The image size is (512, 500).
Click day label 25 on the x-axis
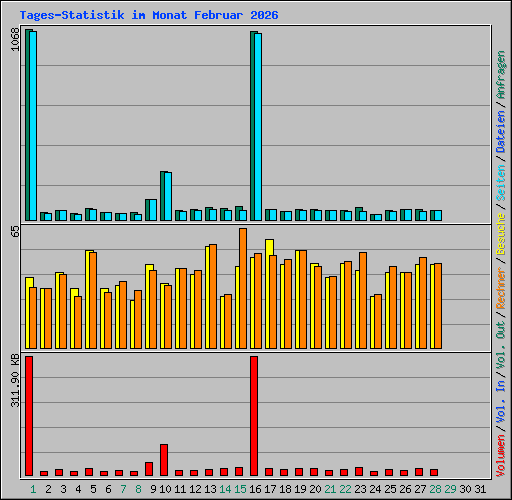click(390, 489)
